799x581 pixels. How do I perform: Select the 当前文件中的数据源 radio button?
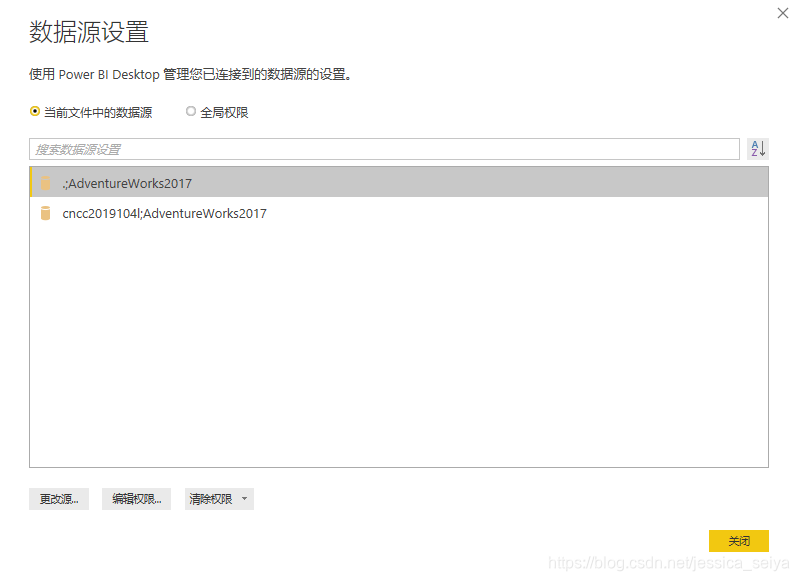pyautogui.click(x=35, y=111)
